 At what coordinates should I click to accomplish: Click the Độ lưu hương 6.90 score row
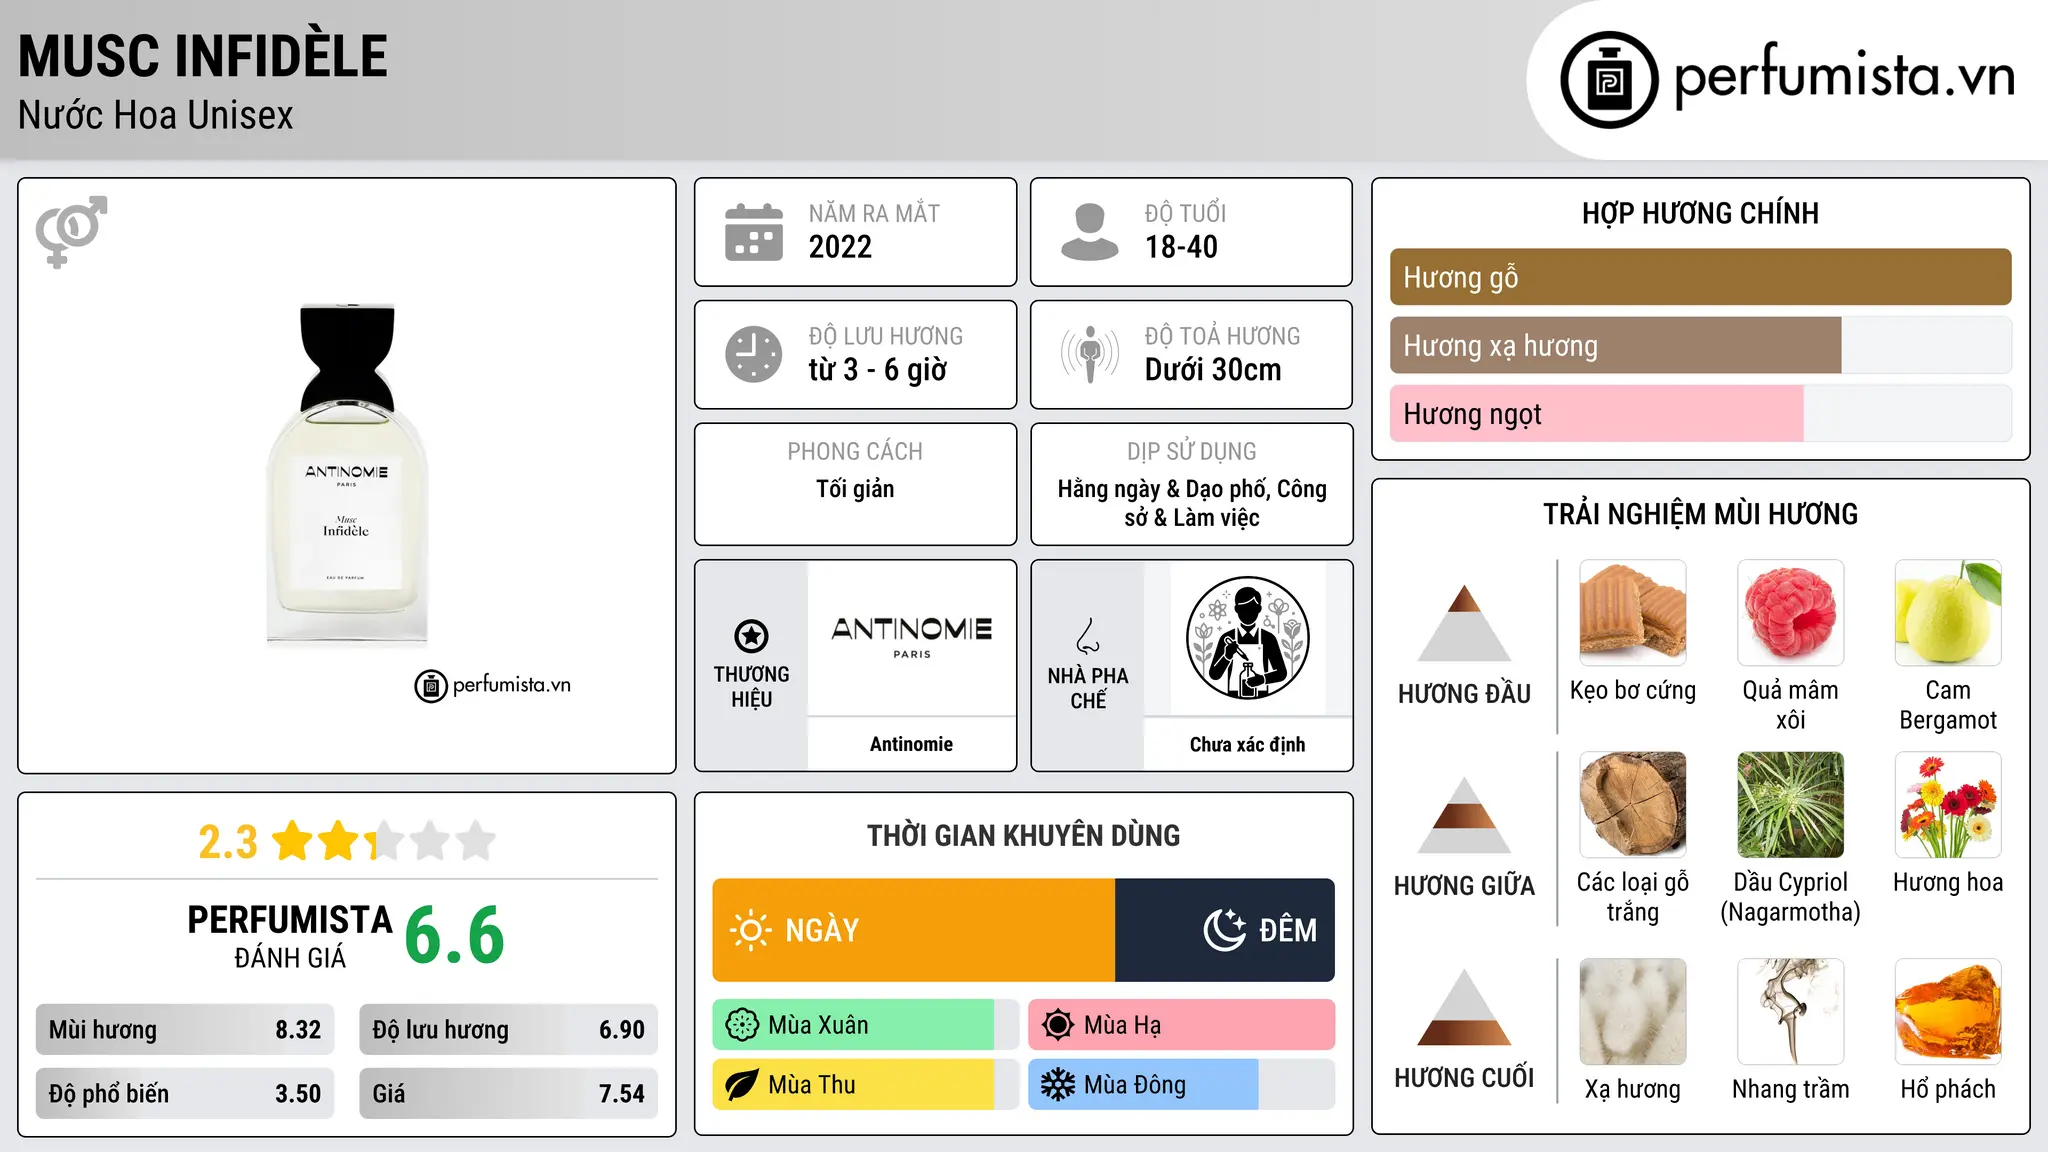coord(508,1030)
